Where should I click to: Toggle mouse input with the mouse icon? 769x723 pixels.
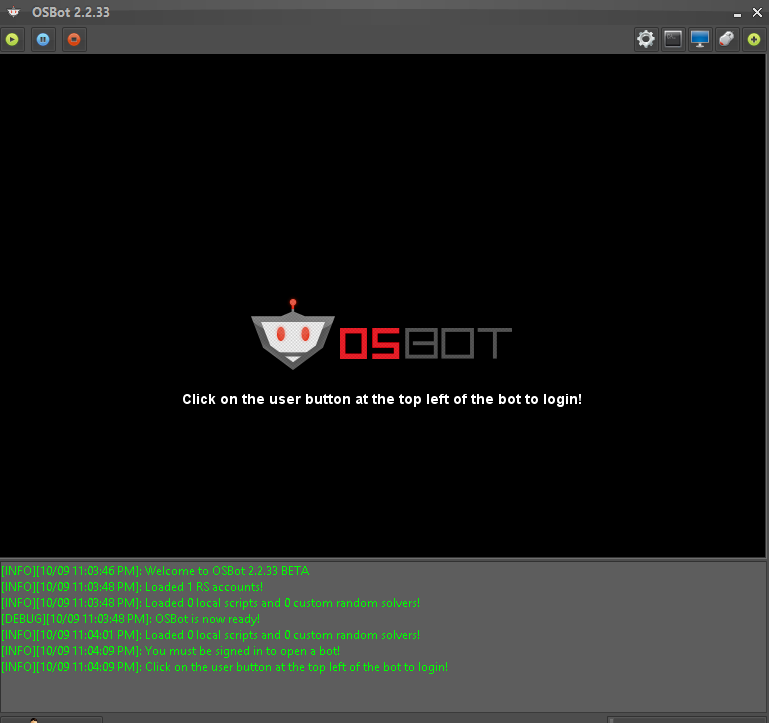(726, 39)
